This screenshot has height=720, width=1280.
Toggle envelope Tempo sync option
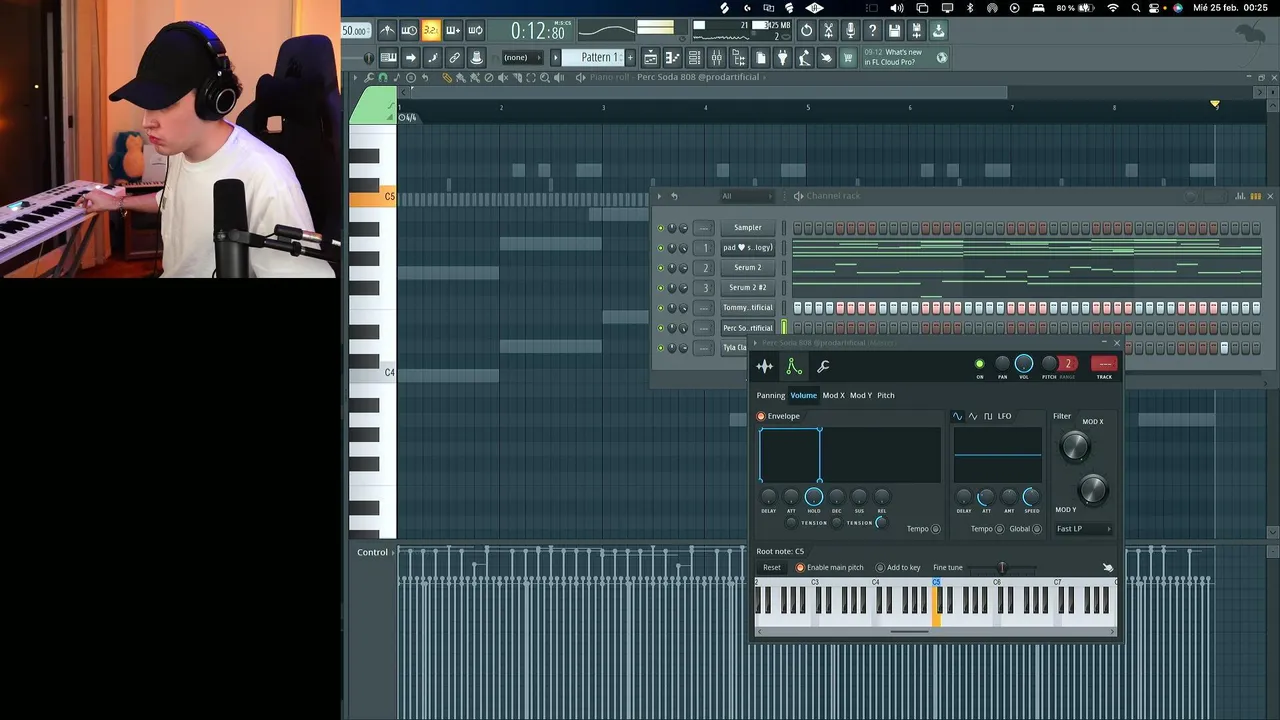coord(936,529)
